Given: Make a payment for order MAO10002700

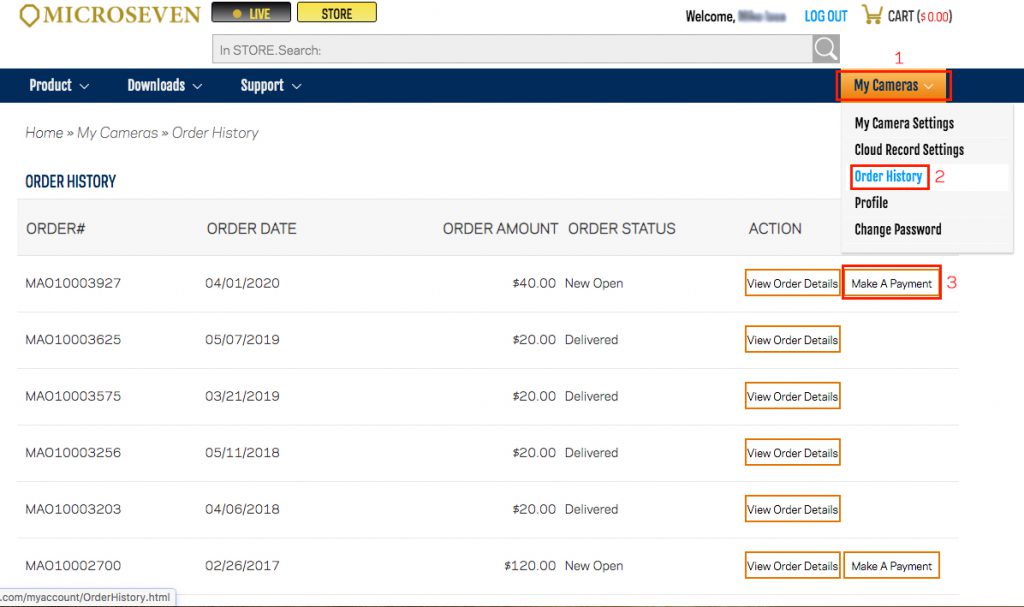Looking at the screenshot, I should 891,566.
